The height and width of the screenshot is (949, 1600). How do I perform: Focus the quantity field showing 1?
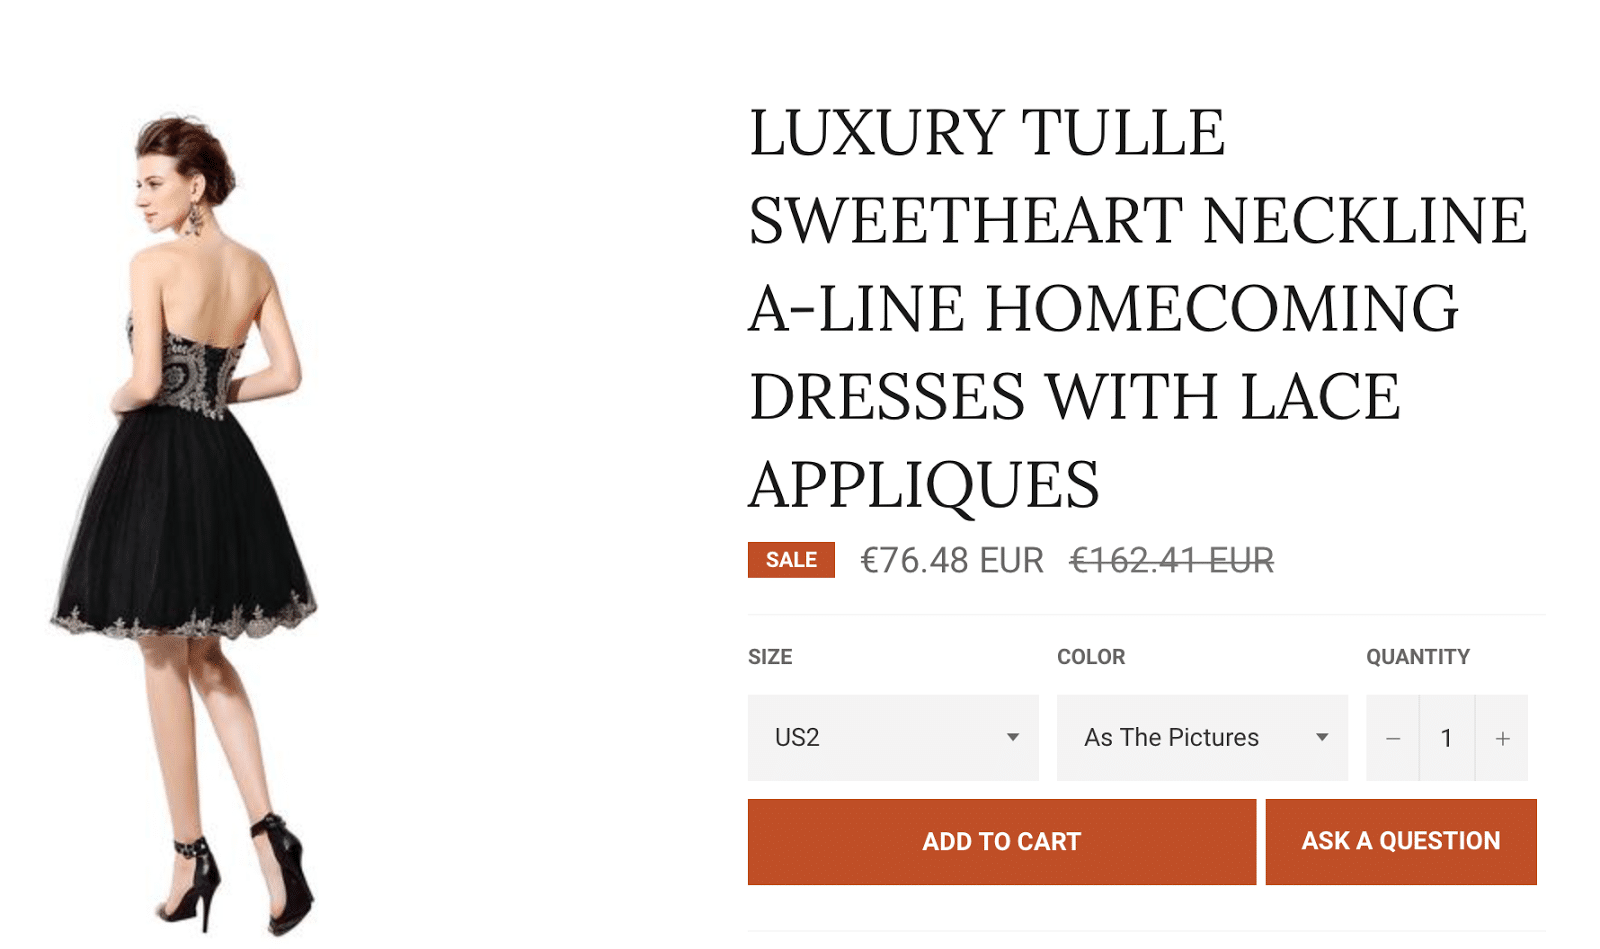[1446, 738]
